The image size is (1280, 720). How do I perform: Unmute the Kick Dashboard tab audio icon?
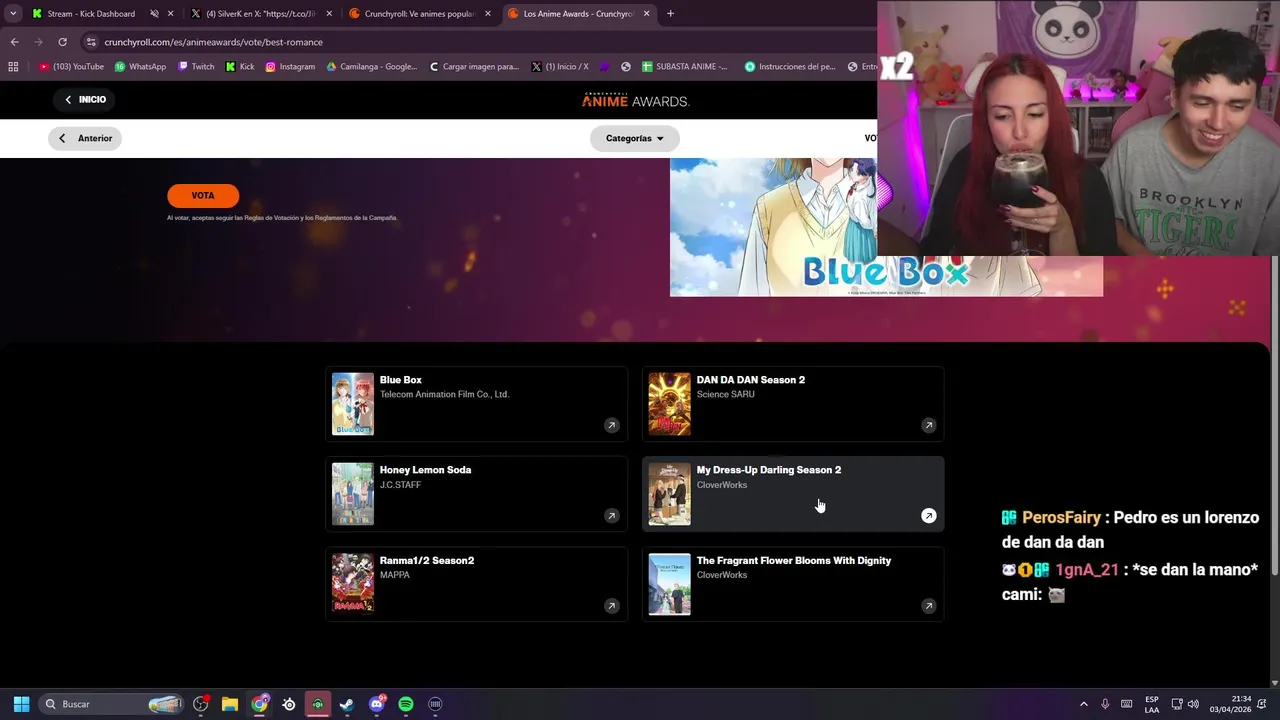155,14
